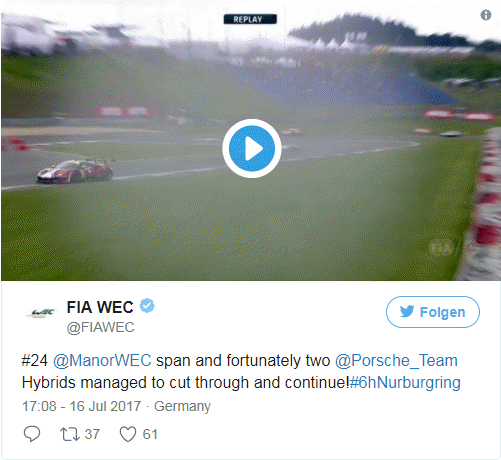Open the @ManorWEC mention
Viewport: 501px width, 460px height.
click(102, 361)
